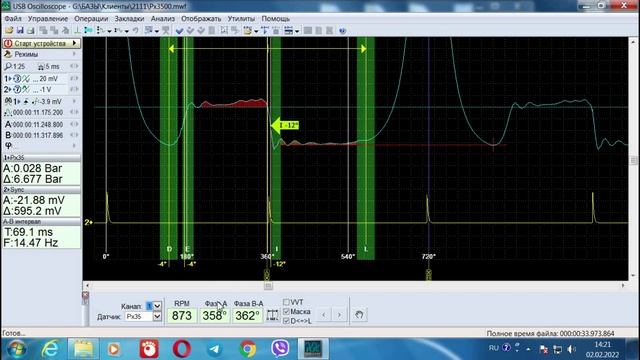This screenshot has height=360, width=640.
Task: Close the analysis panel with red X
Action: pyautogui.click(x=85, y=295)
